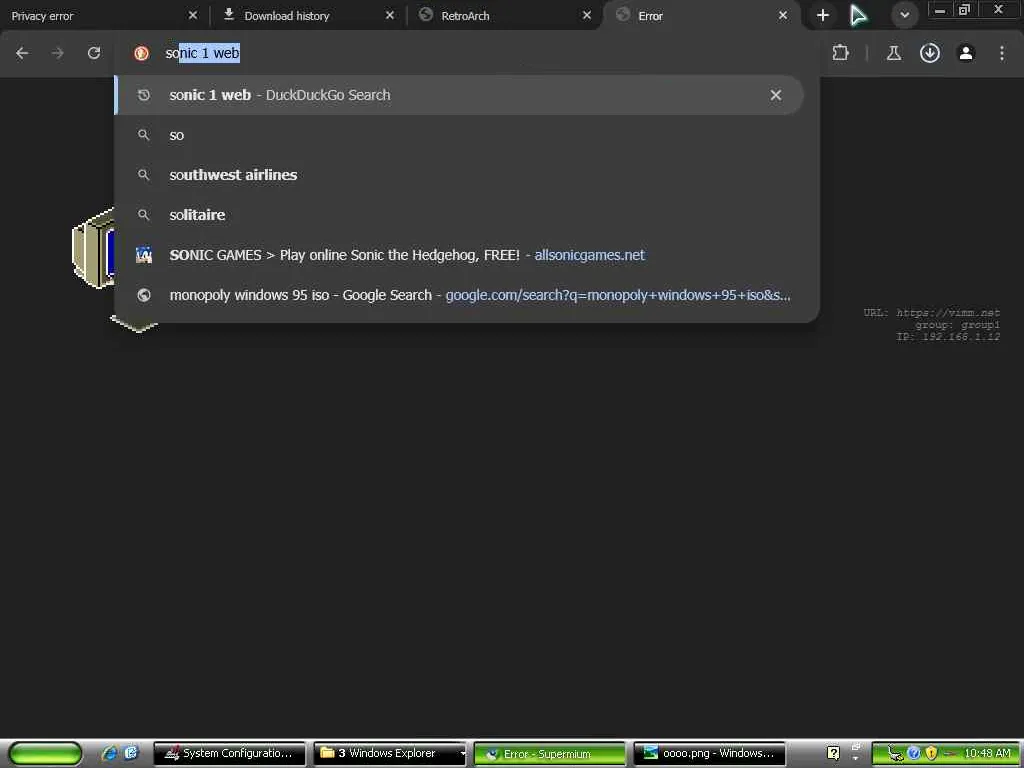
Task: Choose the 'so' search suggestion
Action: coord(458,135)
